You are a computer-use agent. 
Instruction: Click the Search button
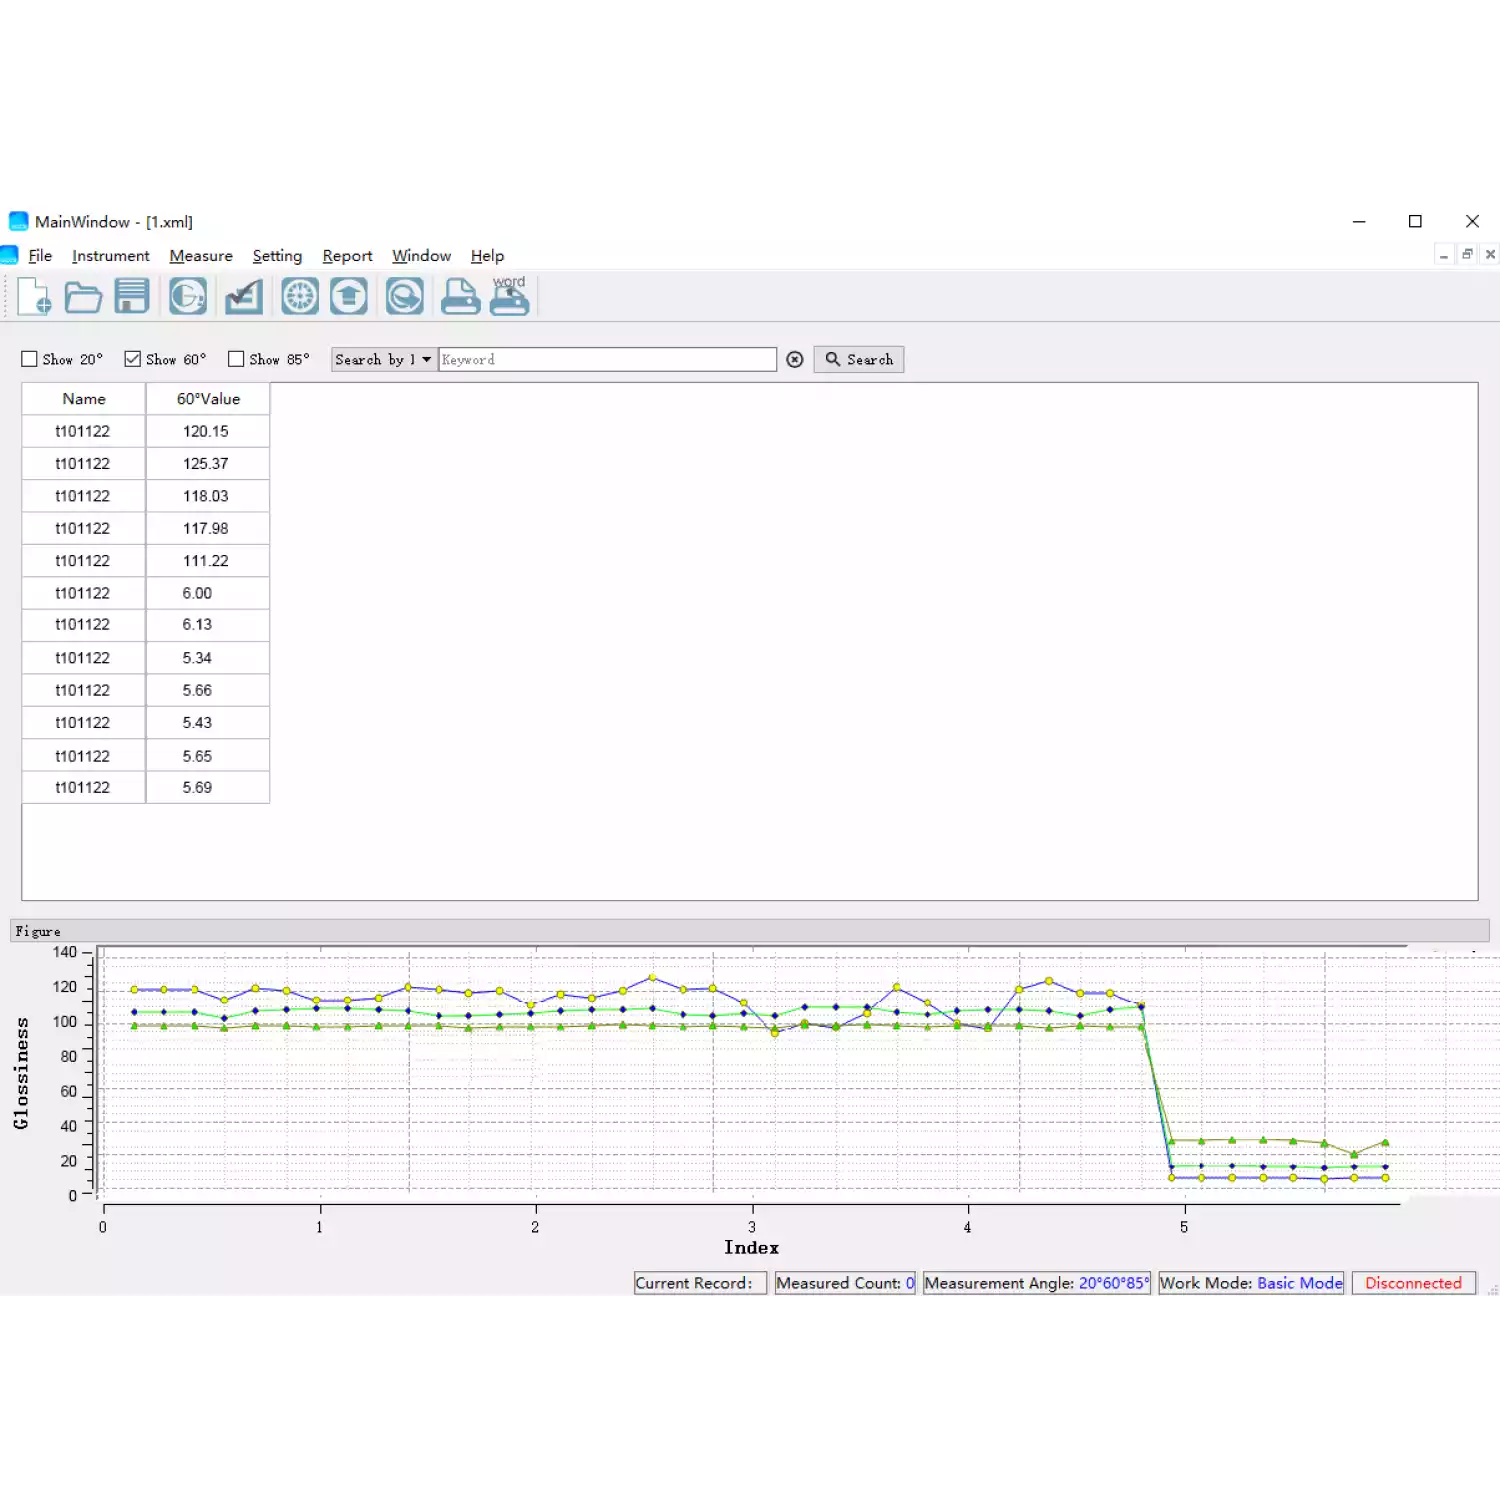(x=859, y=359)
